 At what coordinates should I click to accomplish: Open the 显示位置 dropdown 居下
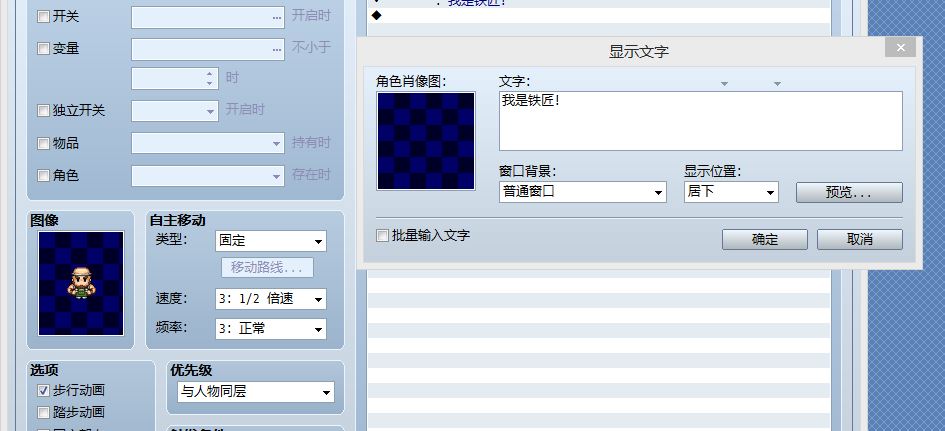[731, 192]
